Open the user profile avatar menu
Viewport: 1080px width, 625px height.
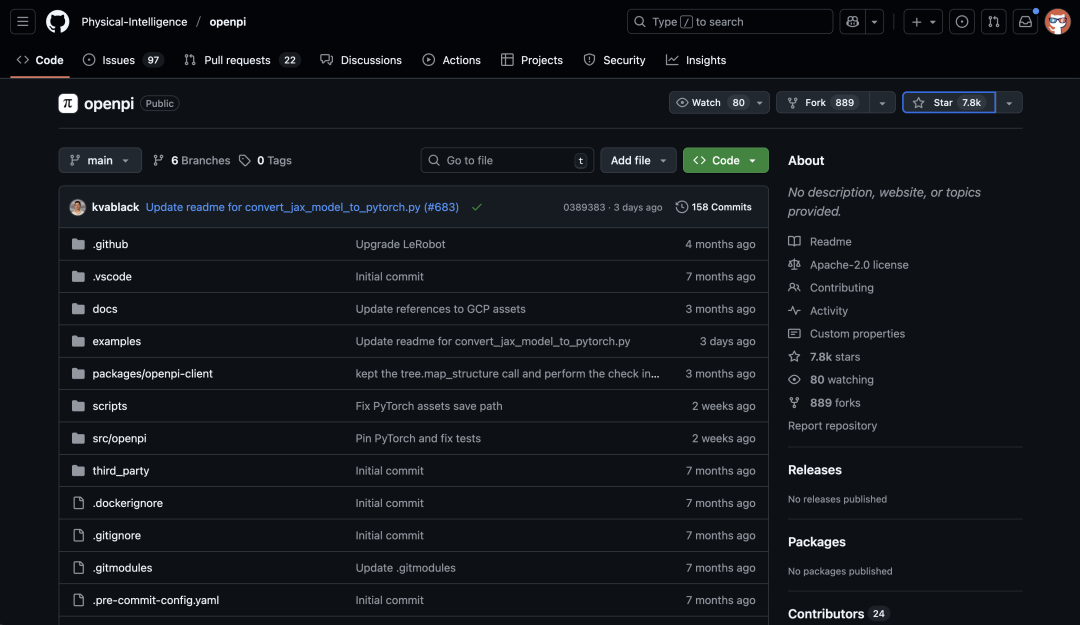1057,22
